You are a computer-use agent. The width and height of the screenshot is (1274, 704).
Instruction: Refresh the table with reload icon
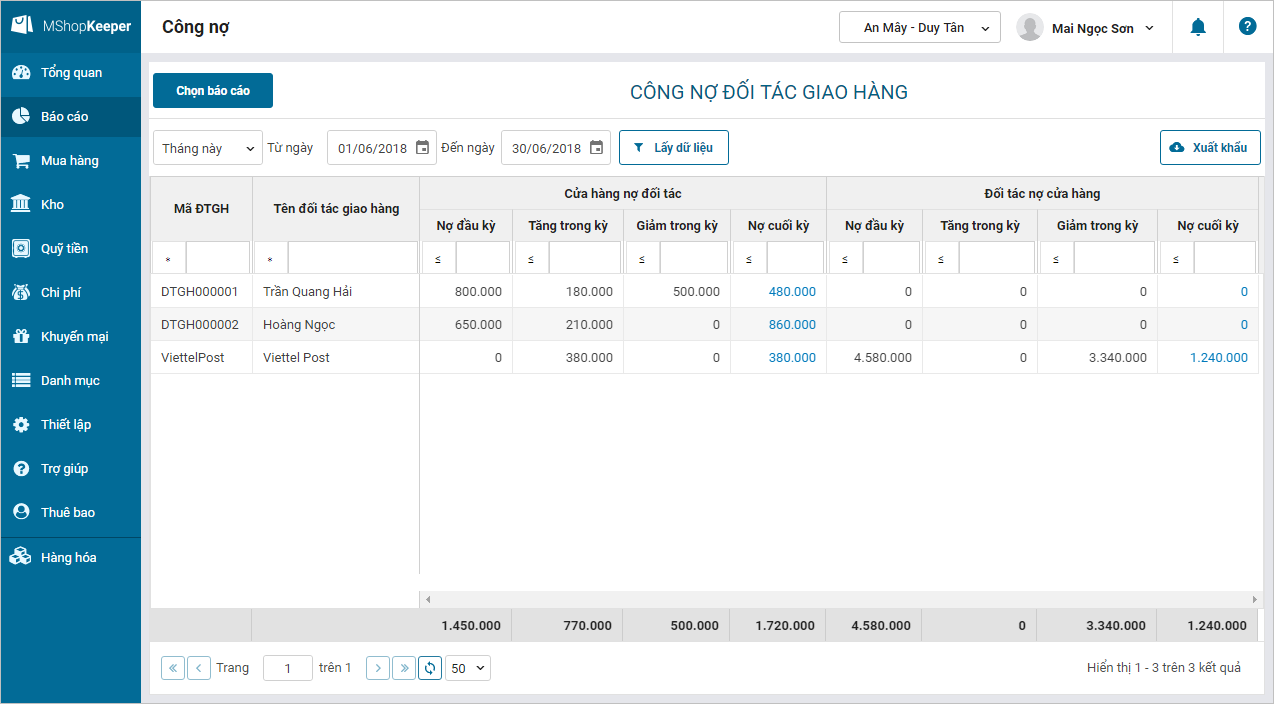pyautogui.click(x=430, y=668)
